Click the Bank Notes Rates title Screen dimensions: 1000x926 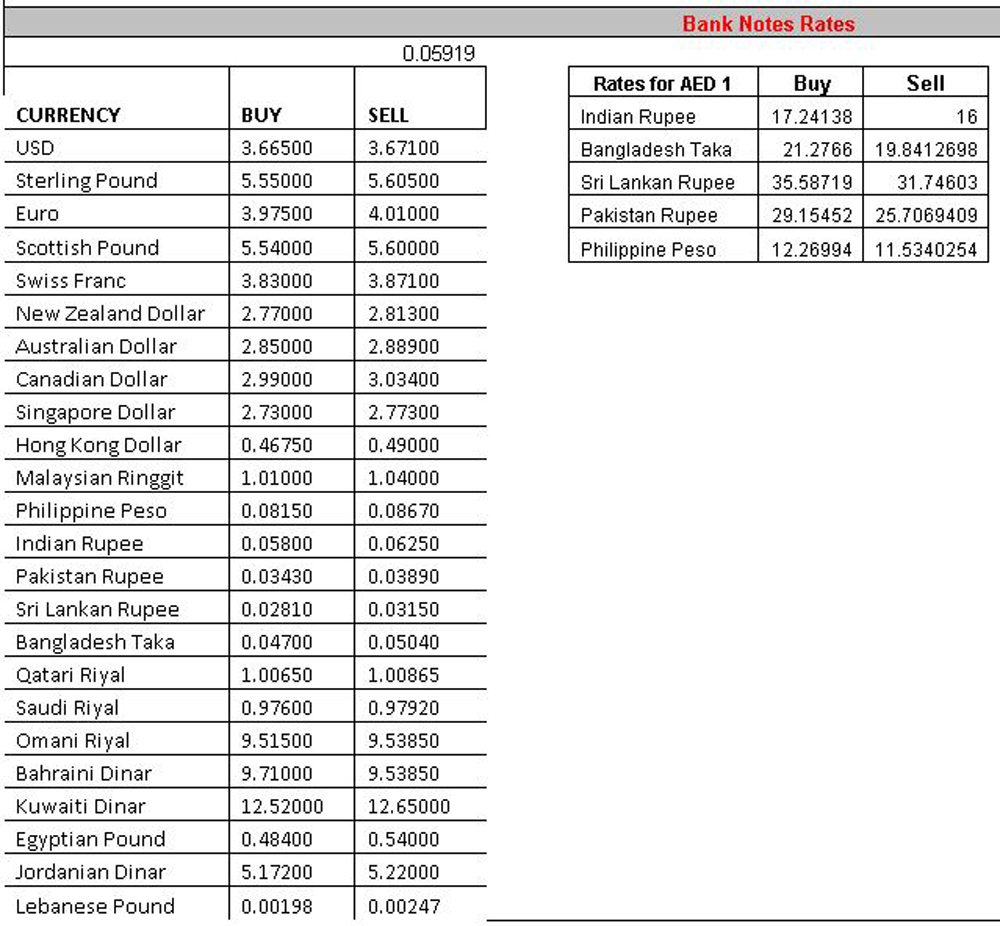click(x=768, y=24)
